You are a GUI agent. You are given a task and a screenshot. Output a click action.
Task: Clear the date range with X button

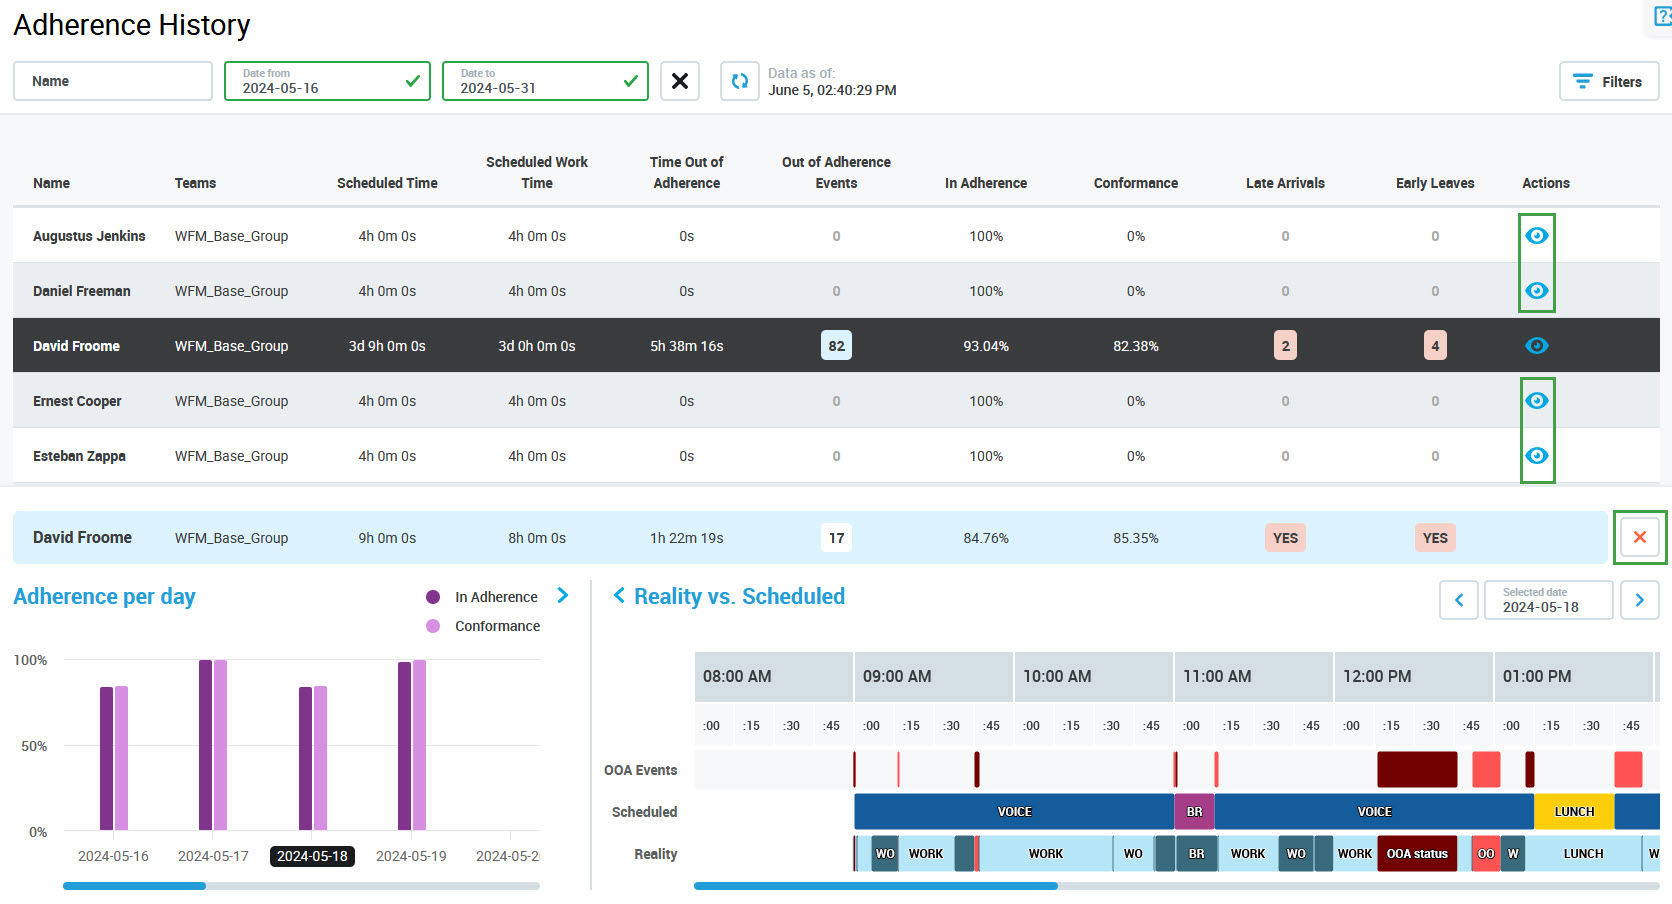pyautogui.click(x=680, y=81)
